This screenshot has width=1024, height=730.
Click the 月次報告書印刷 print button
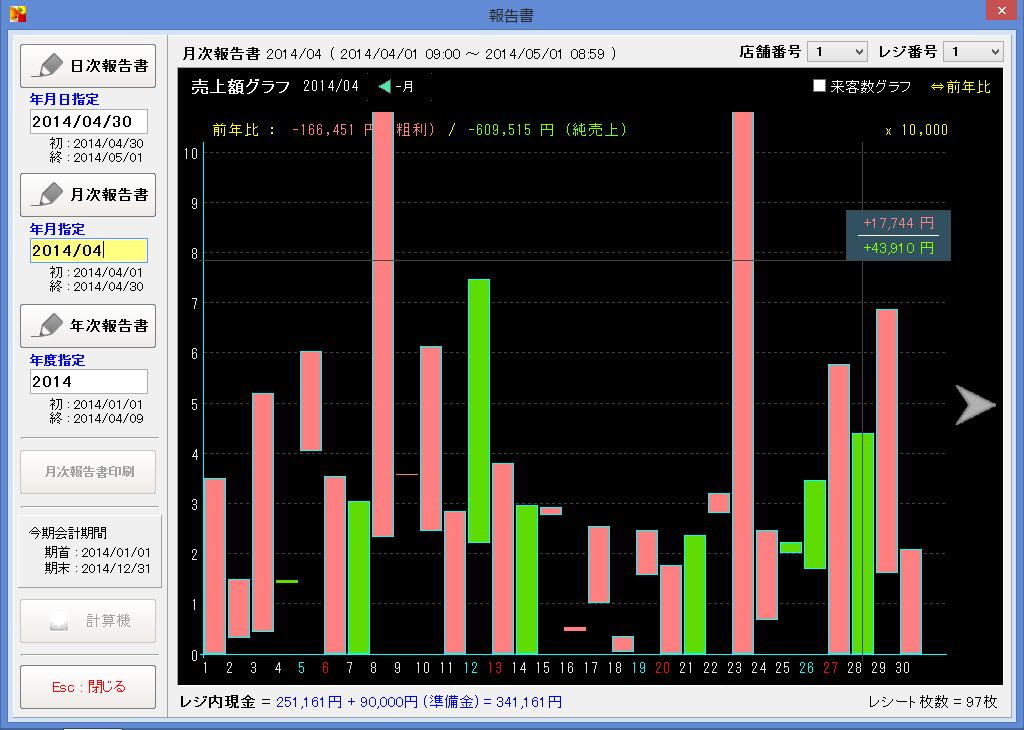coord(88,471)
